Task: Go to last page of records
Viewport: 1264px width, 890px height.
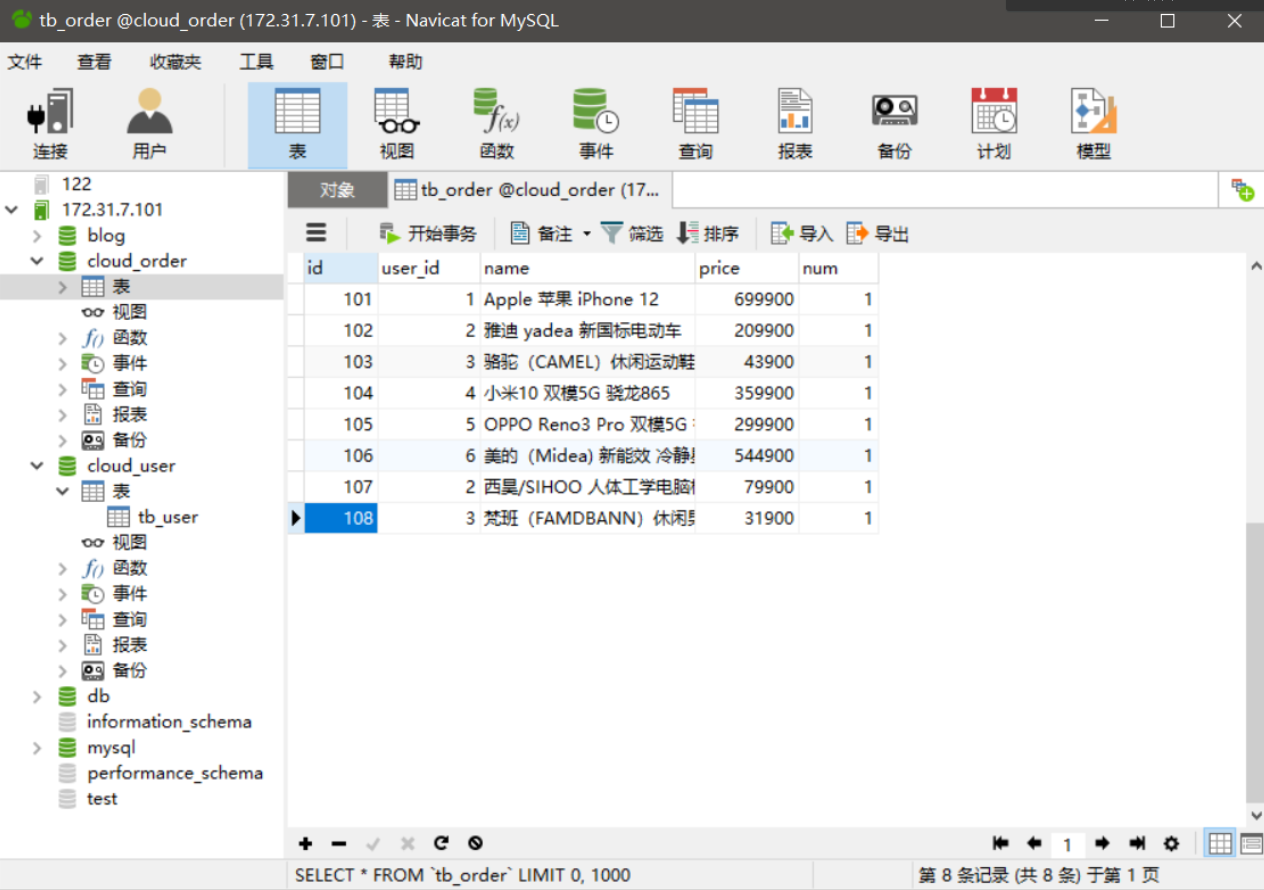Action: [1137, 843]
